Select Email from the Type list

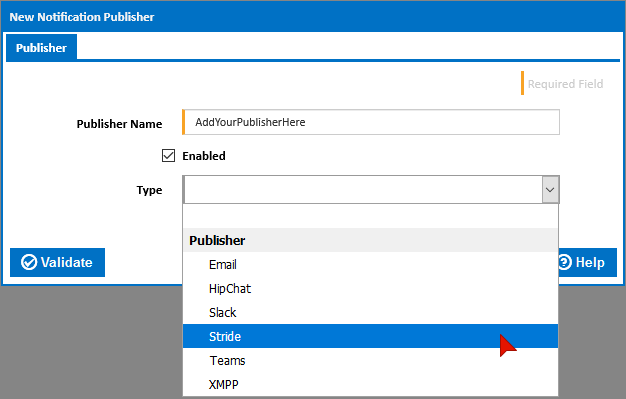(370, 264)
